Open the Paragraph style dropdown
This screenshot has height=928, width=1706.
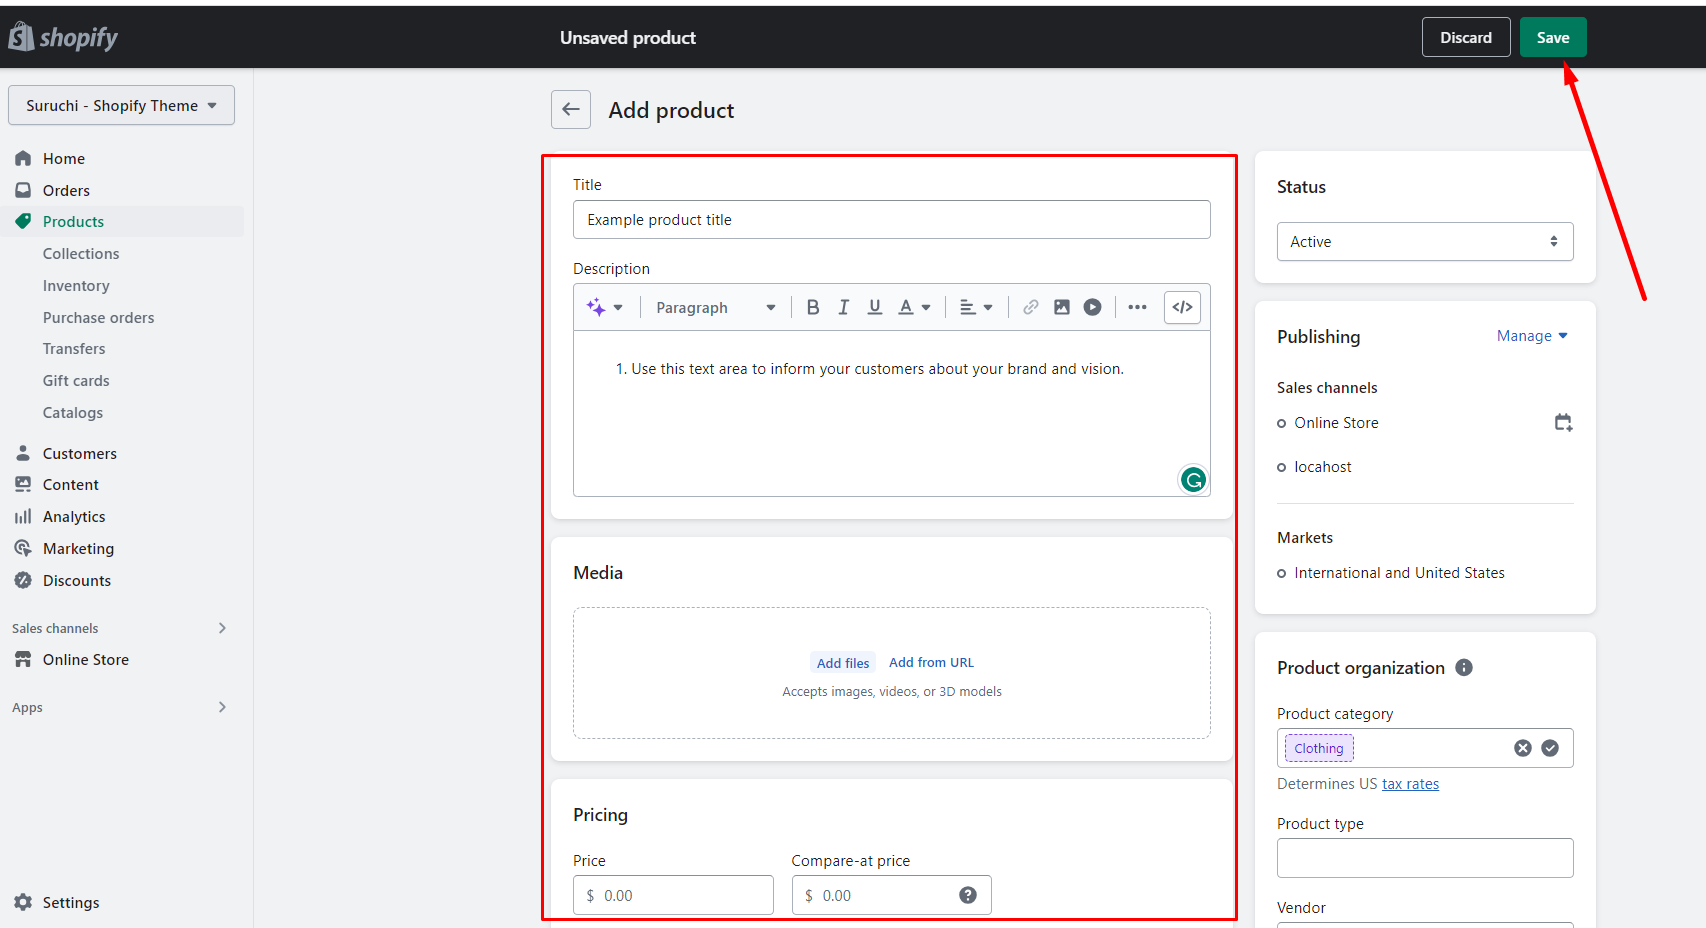coord(715,308)
